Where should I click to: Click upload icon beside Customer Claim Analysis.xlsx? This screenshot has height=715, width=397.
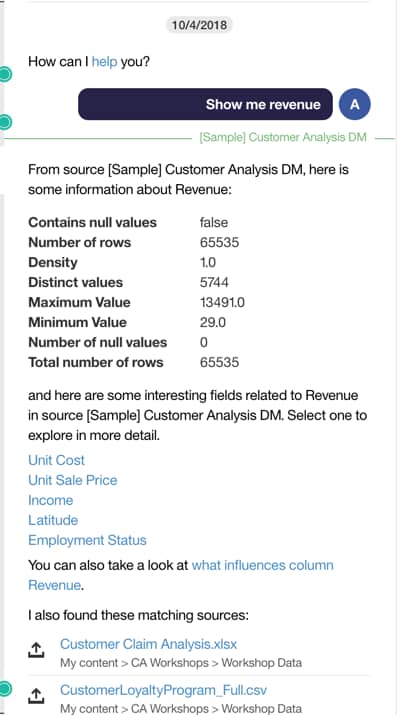[x=36, y=650]
